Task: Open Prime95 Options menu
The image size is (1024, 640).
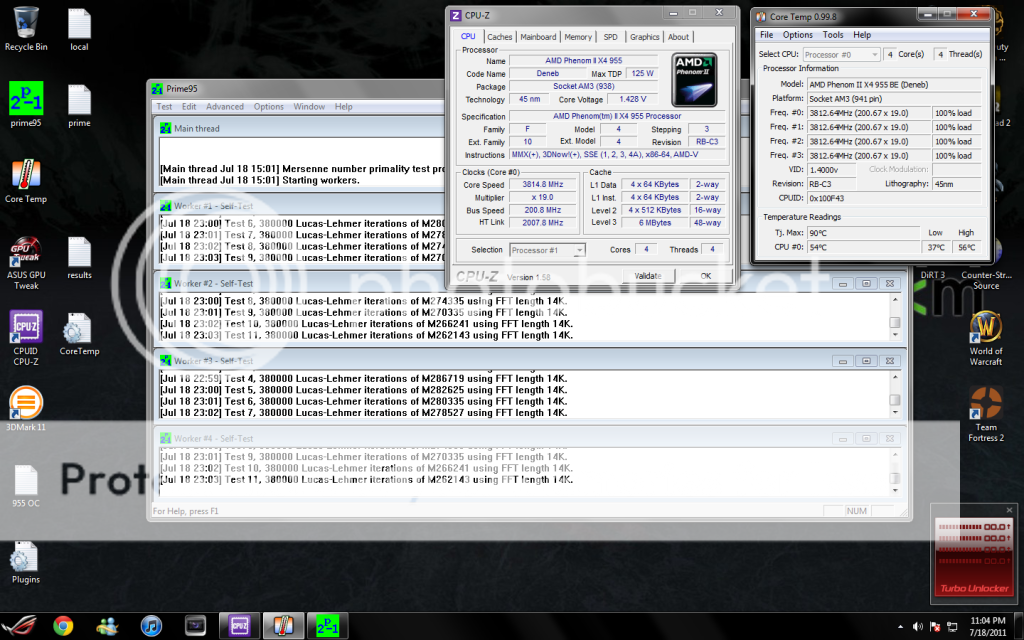Action: (268, 106)
